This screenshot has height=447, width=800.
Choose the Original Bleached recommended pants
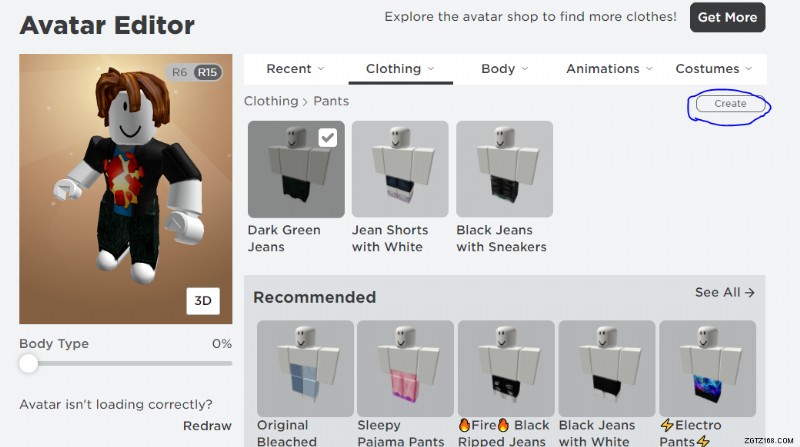[x=305, y=368]
